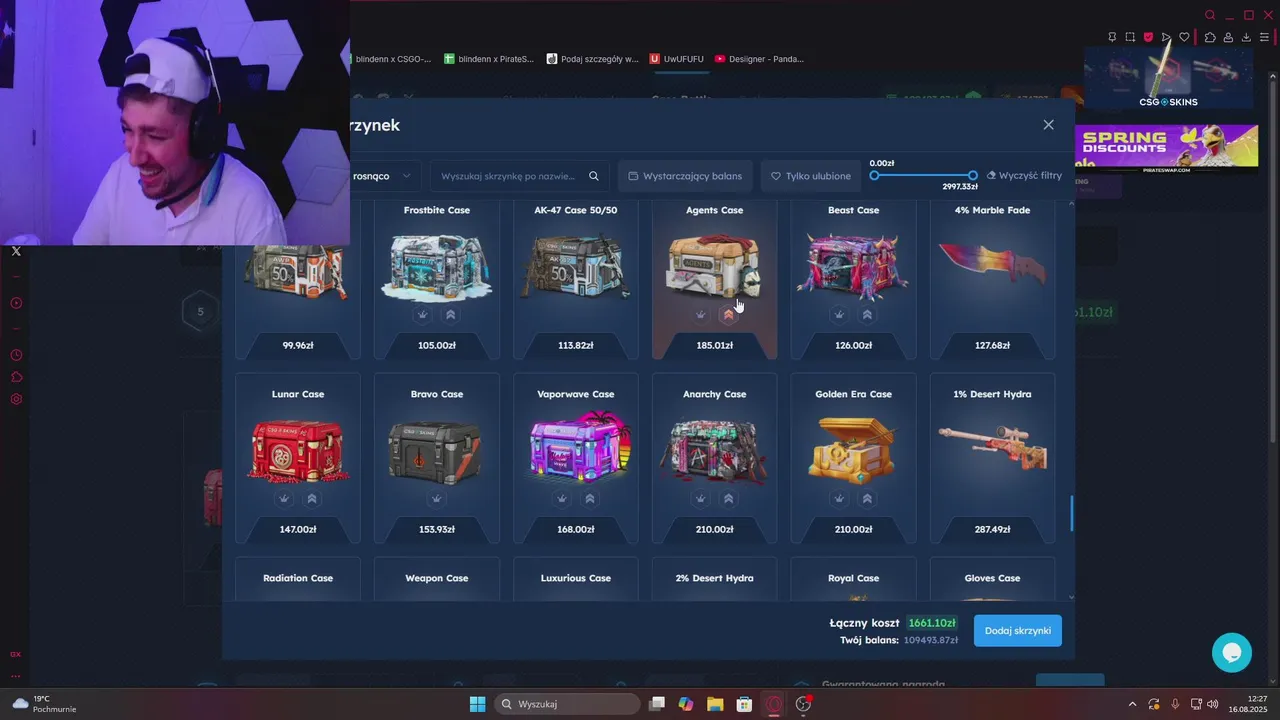Click the chevrons icon under Frostbite Case
Image resolution: width=1280 pixels, height=720 pixels.
click(x=450, y=314)
